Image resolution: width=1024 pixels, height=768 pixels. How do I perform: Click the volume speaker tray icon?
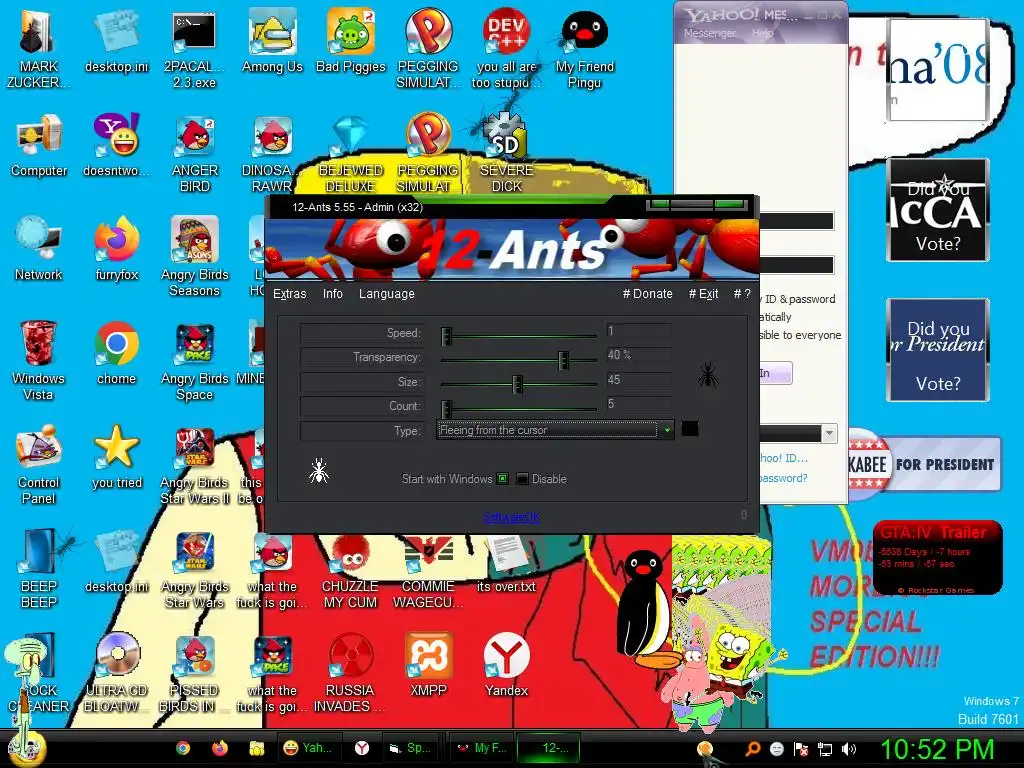(x=849, y=749)
